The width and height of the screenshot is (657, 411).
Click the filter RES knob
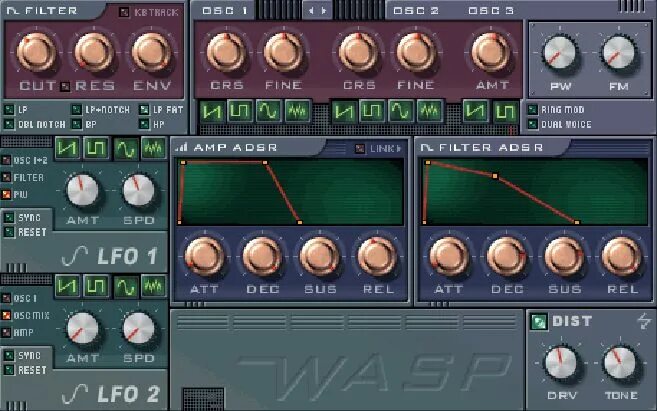(x=94, y=52)
